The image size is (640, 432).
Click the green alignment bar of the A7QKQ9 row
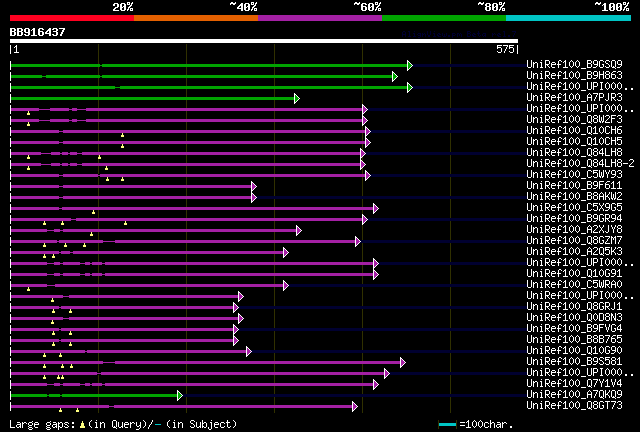coord(94,395)
